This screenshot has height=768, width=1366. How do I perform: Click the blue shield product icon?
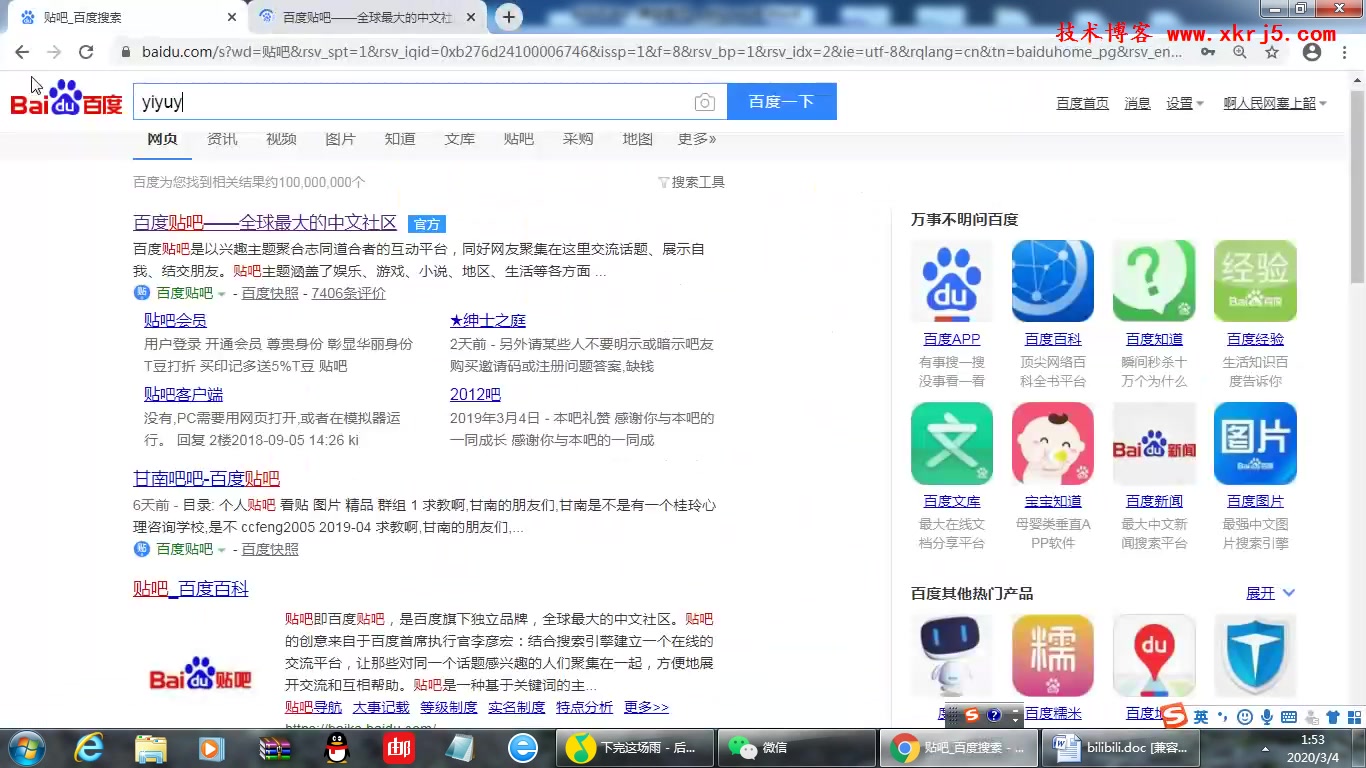(1255, 656)
